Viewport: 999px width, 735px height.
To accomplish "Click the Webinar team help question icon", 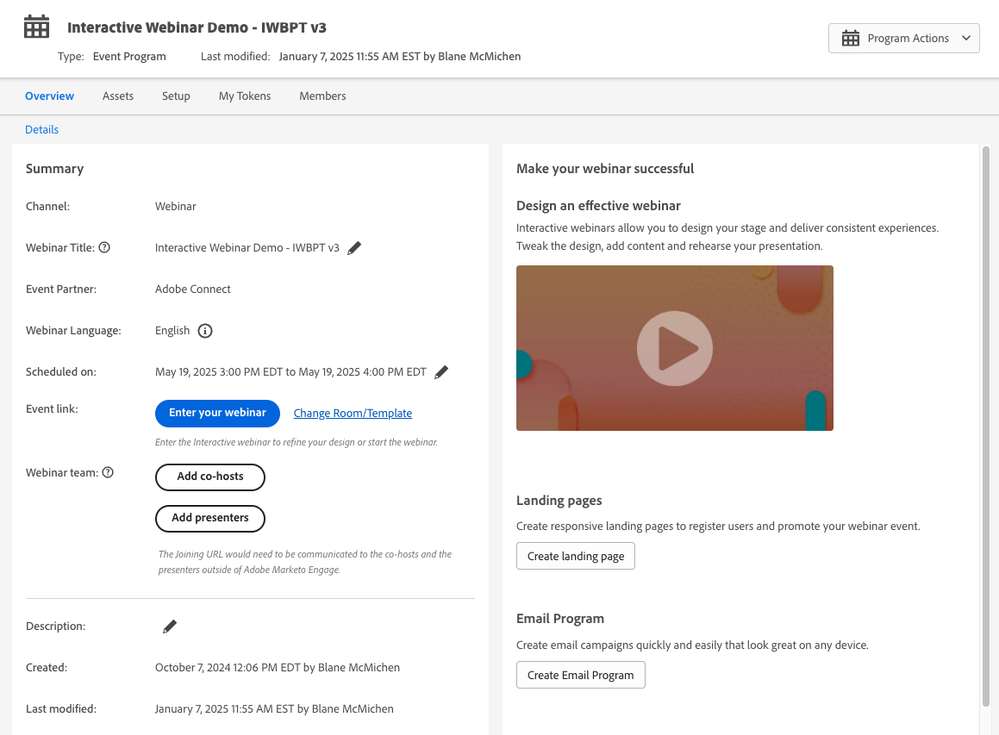I will coord(108,472).
